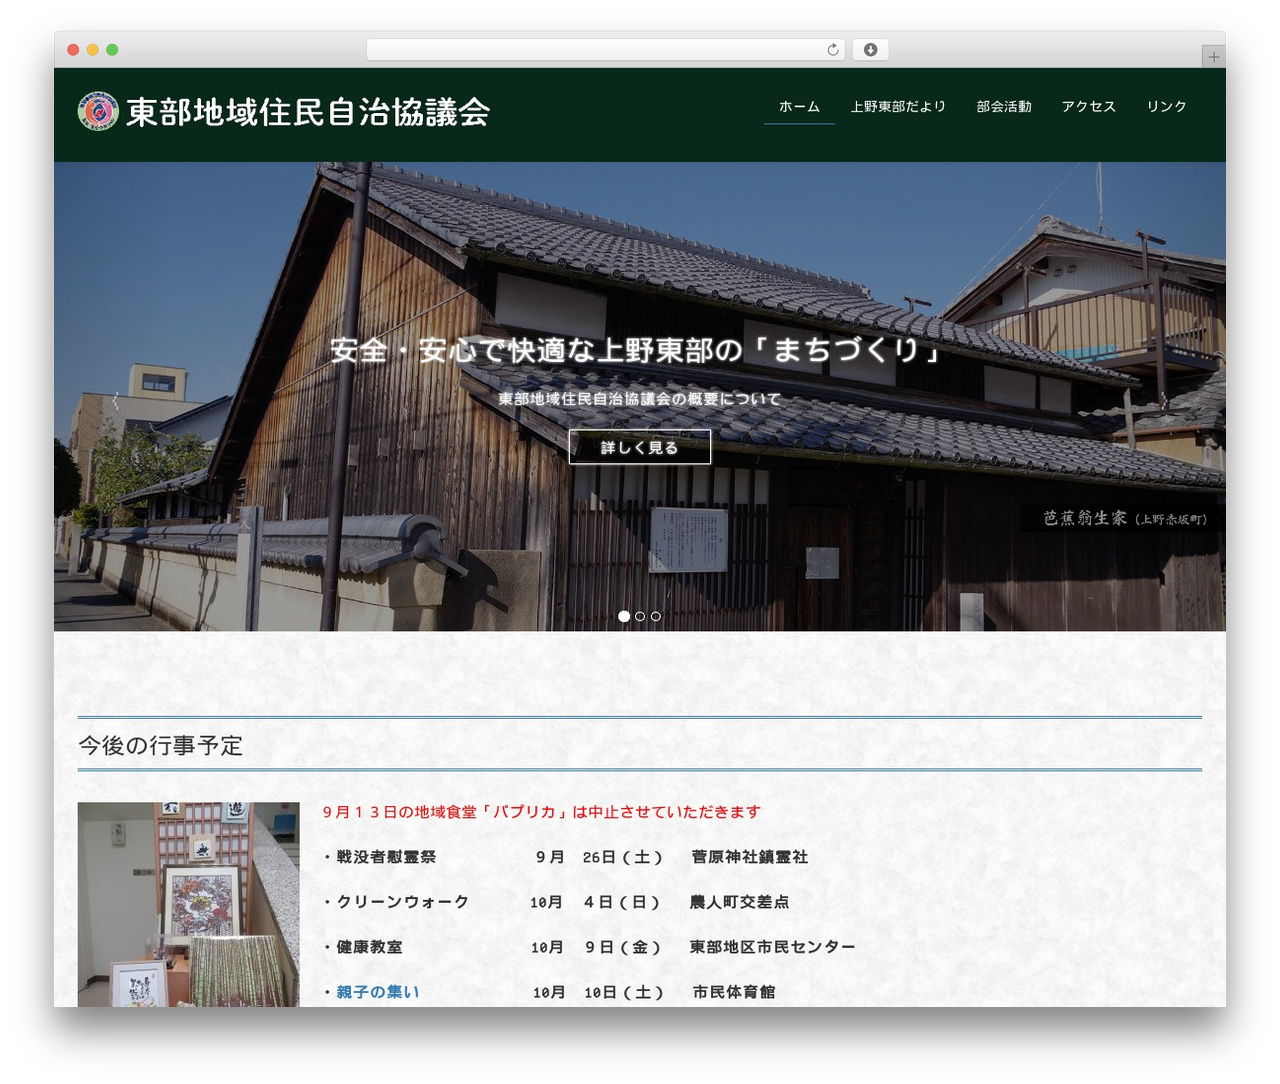The height and width of the screenshot is (1084, 1280).
Task: Click the 東部地区市民センター location text
Action: [772, 947]
